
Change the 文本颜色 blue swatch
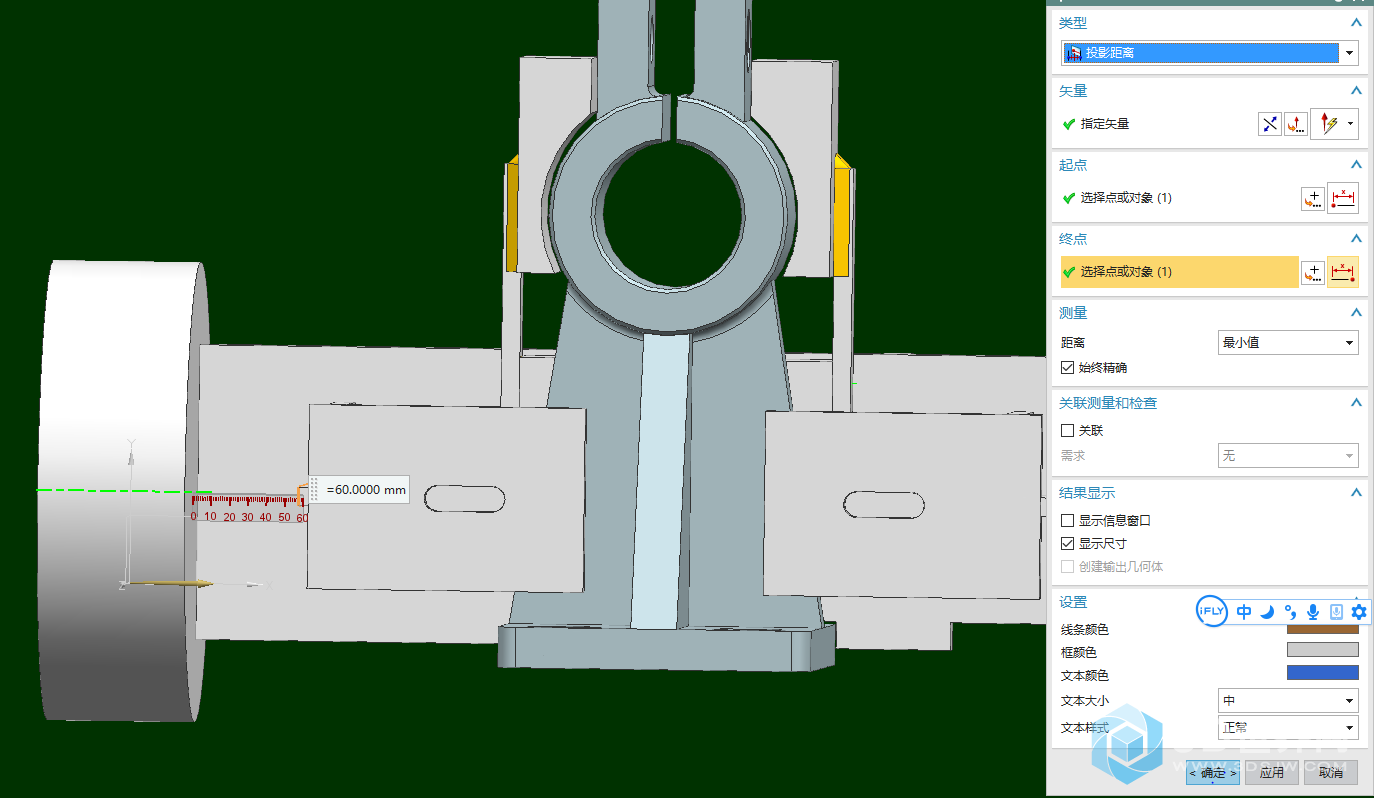click(1322, 673)
